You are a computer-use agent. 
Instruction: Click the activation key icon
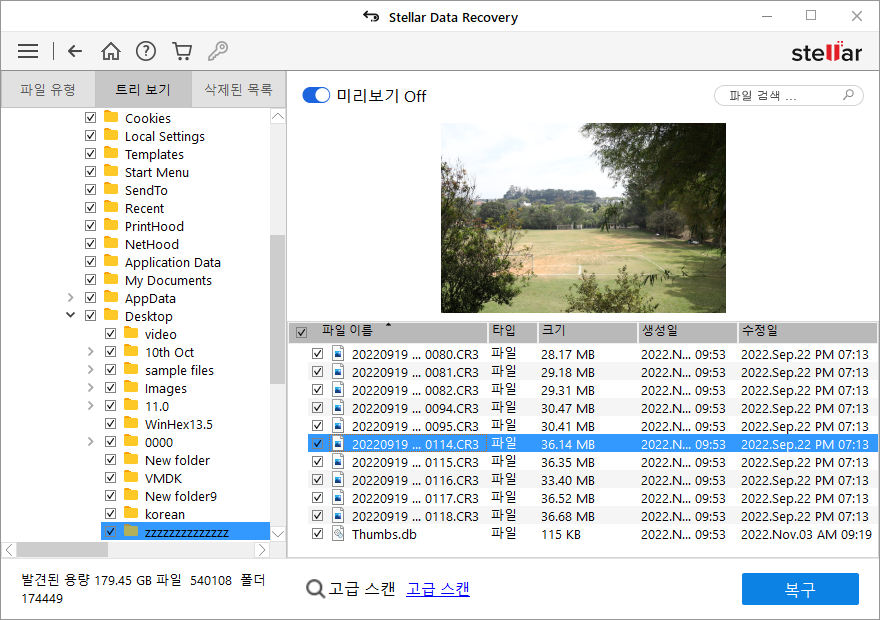point(217,51)
